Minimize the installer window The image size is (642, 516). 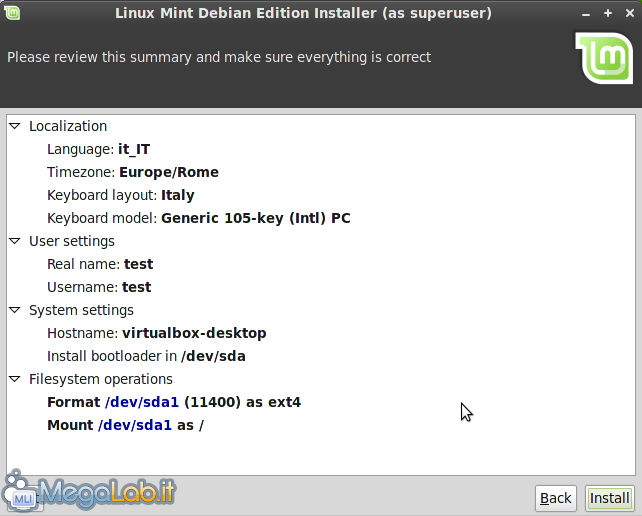586,13
